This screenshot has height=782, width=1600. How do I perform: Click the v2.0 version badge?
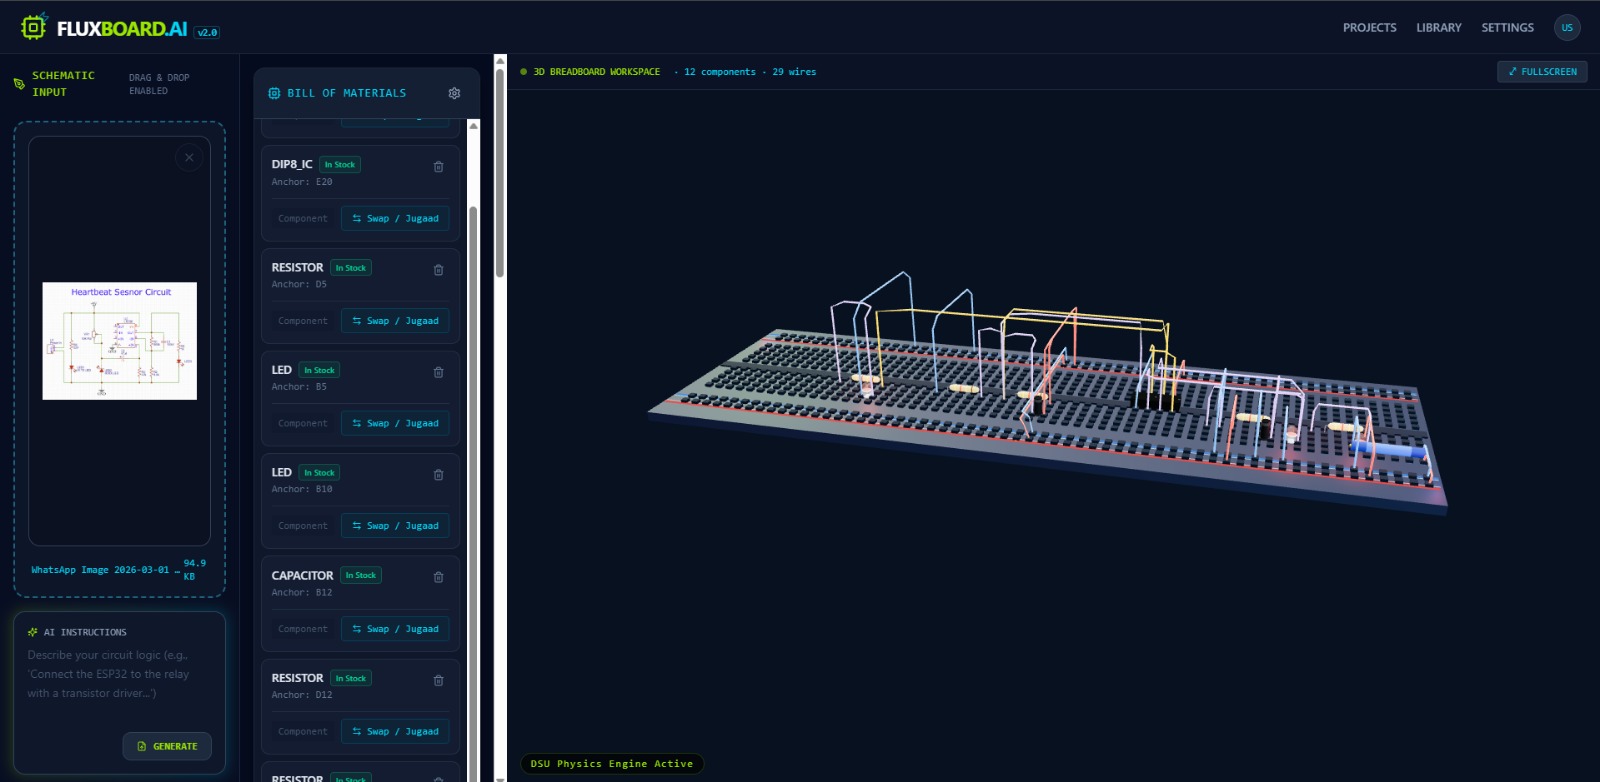[207, 32]
